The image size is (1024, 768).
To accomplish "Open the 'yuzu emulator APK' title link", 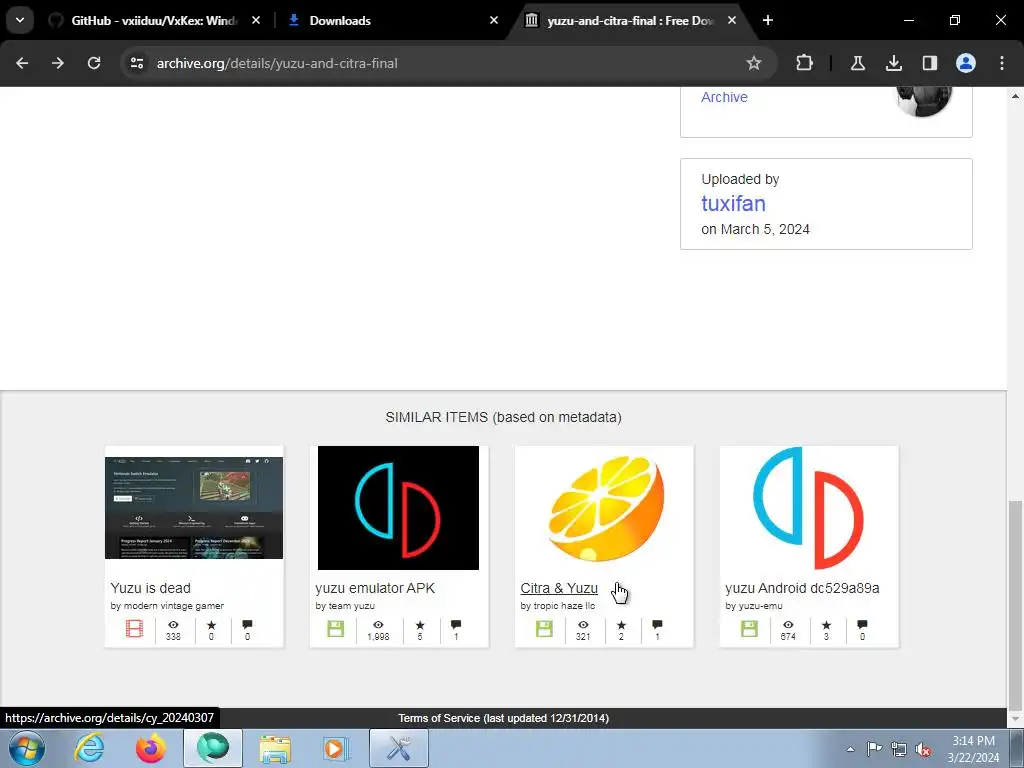I will (x=375, y=588).
